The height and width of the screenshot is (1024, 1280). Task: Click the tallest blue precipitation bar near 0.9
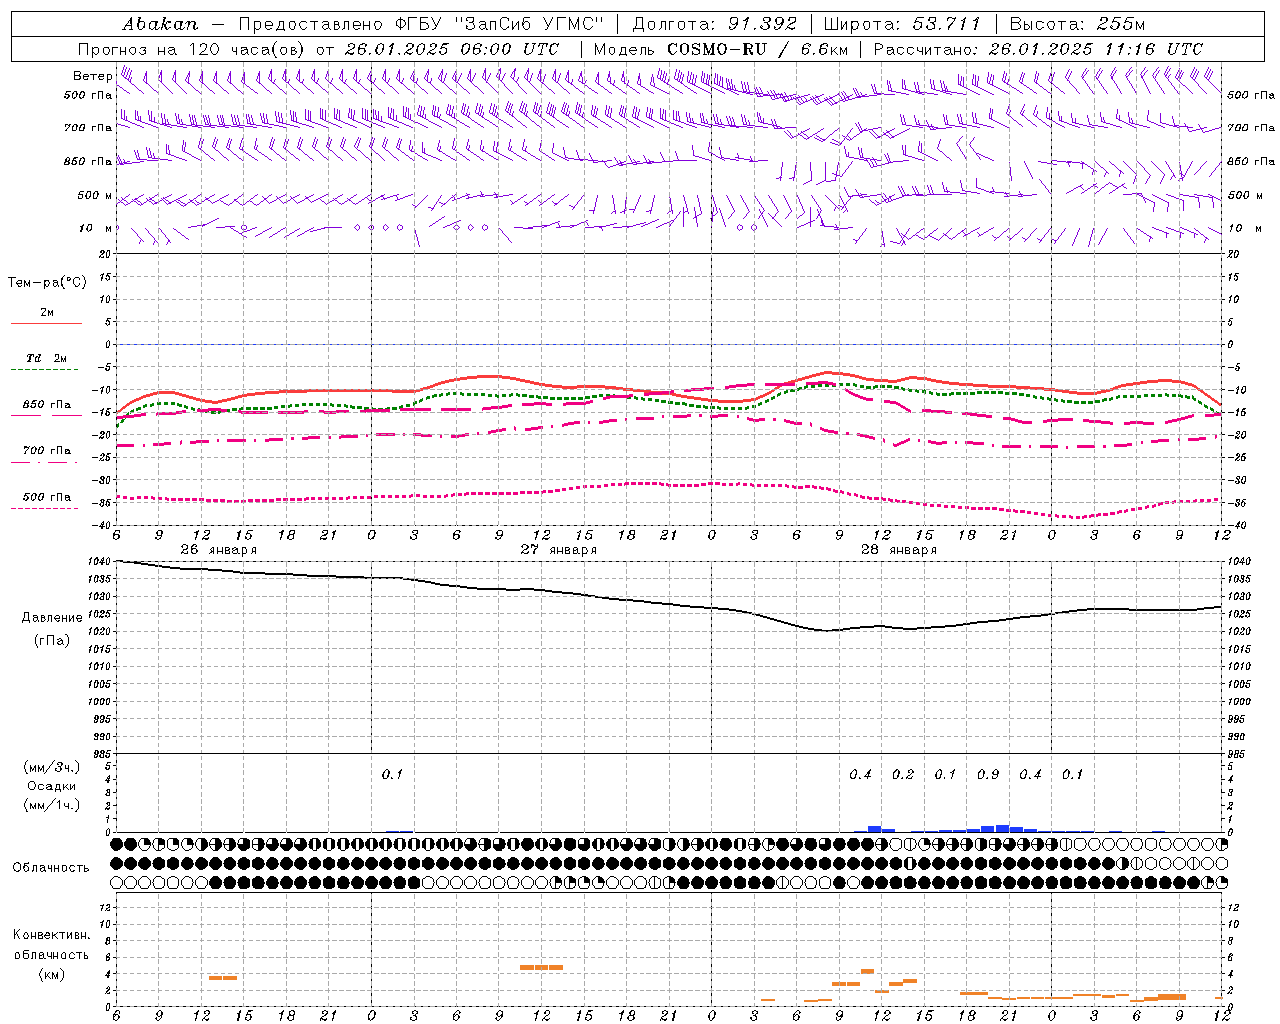tap(1002, 828)
